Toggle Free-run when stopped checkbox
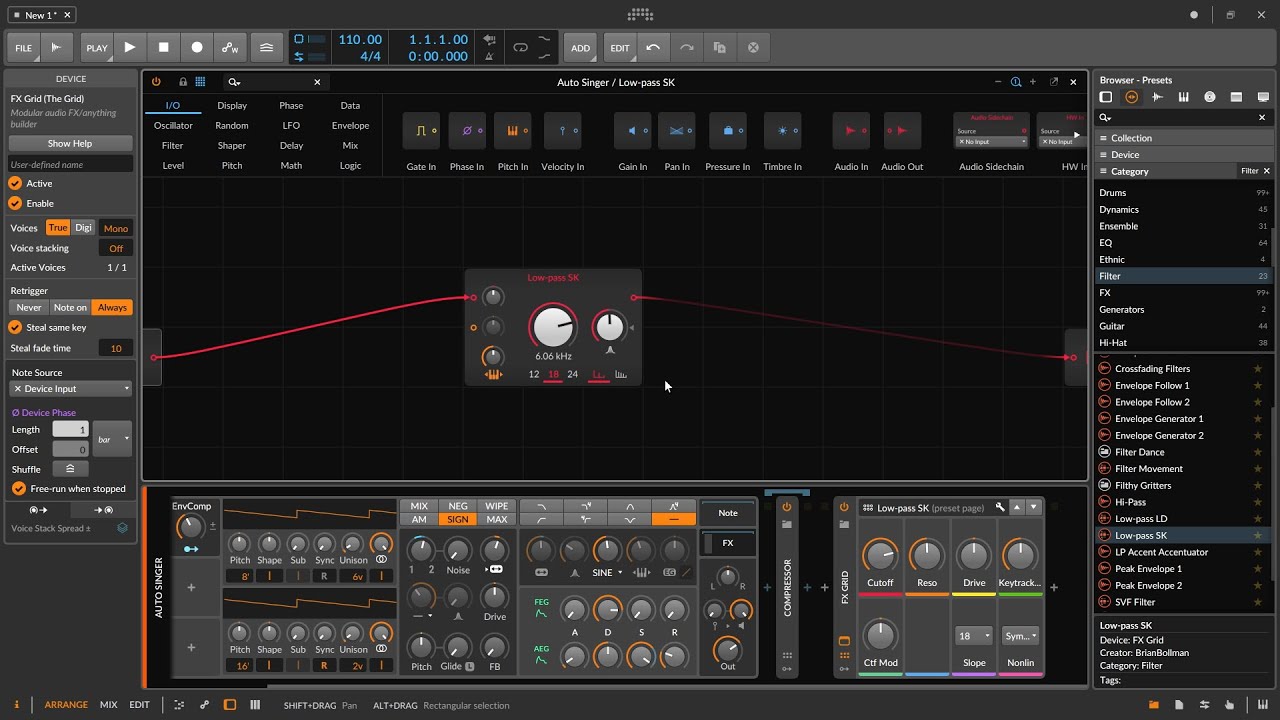Viewport: 1280px width, 720px height. 18,489
